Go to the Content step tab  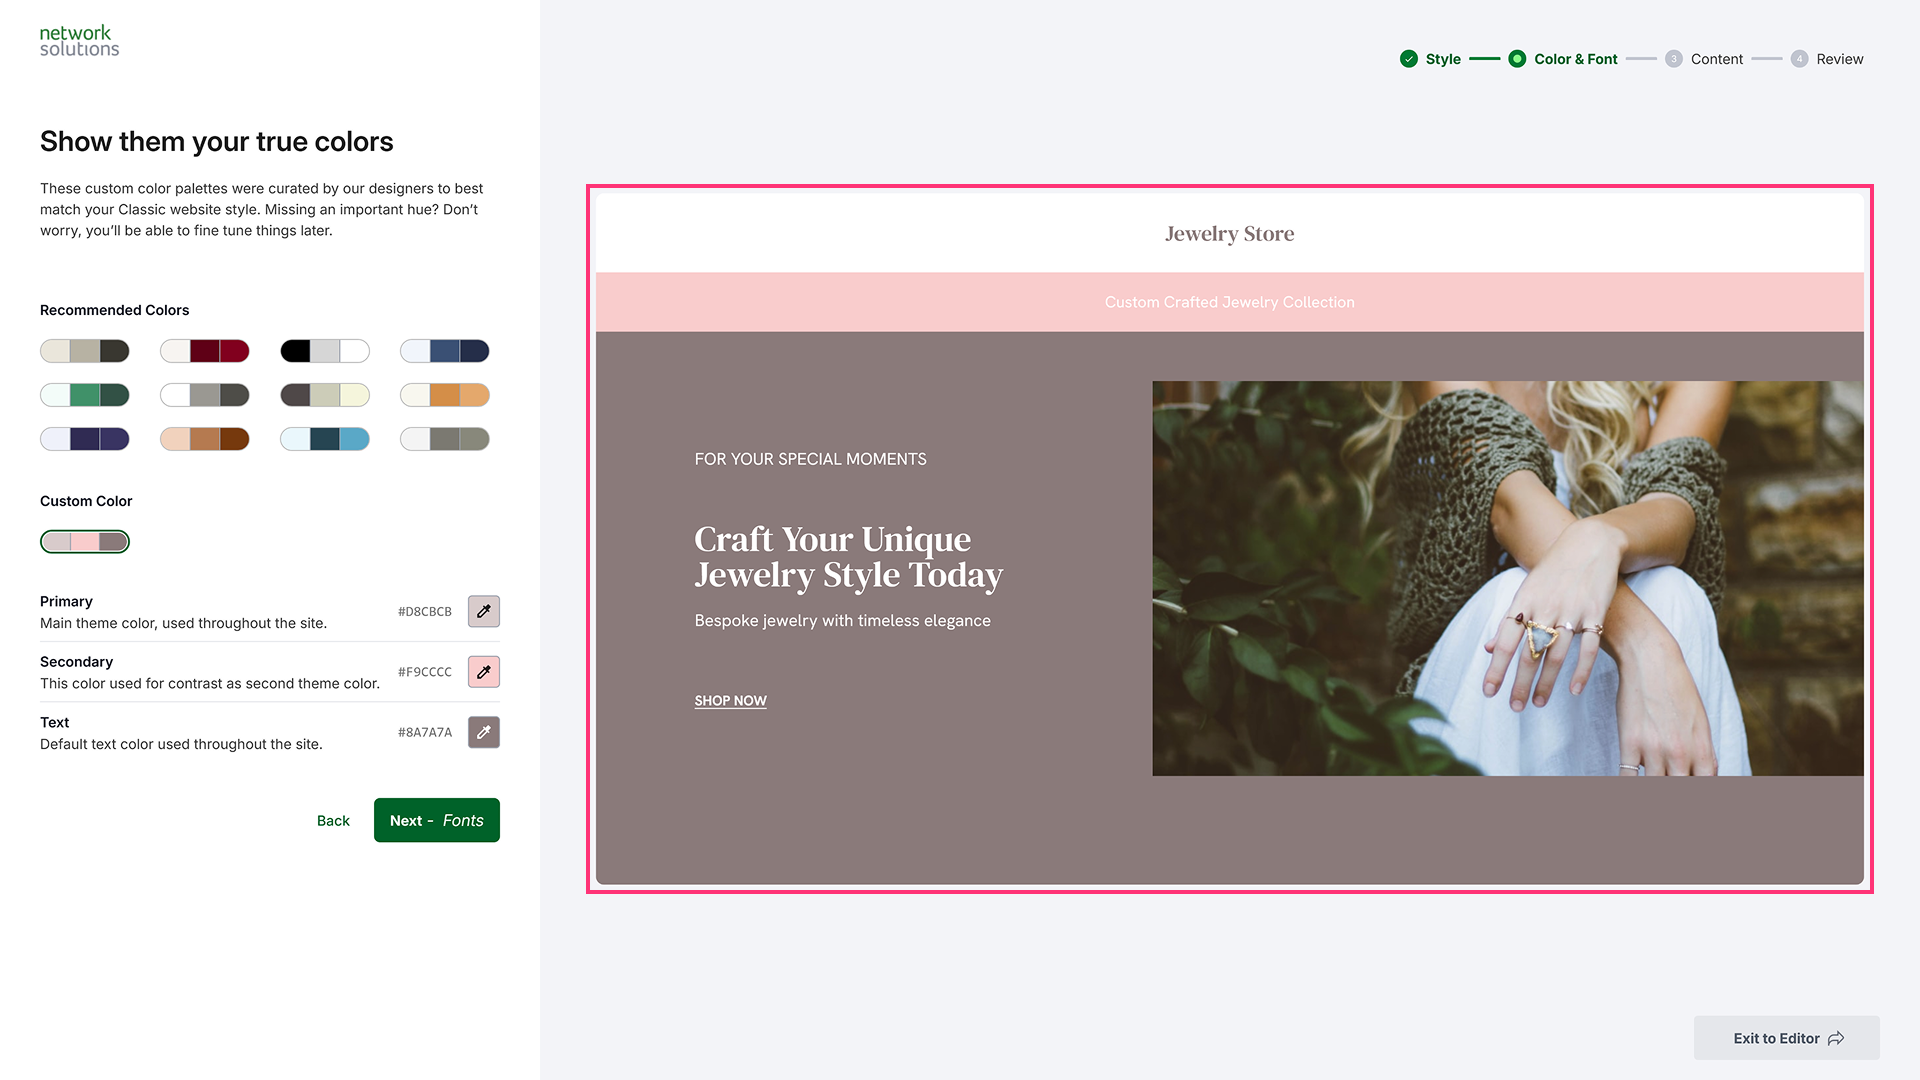[1716, 59]
